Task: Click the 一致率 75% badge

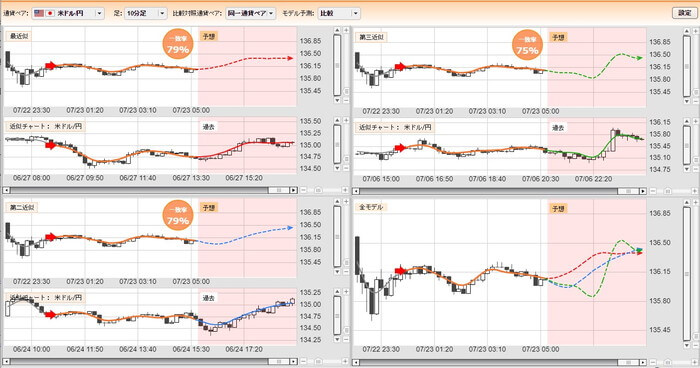Action: pyautogui.click(x=527, y=46)
